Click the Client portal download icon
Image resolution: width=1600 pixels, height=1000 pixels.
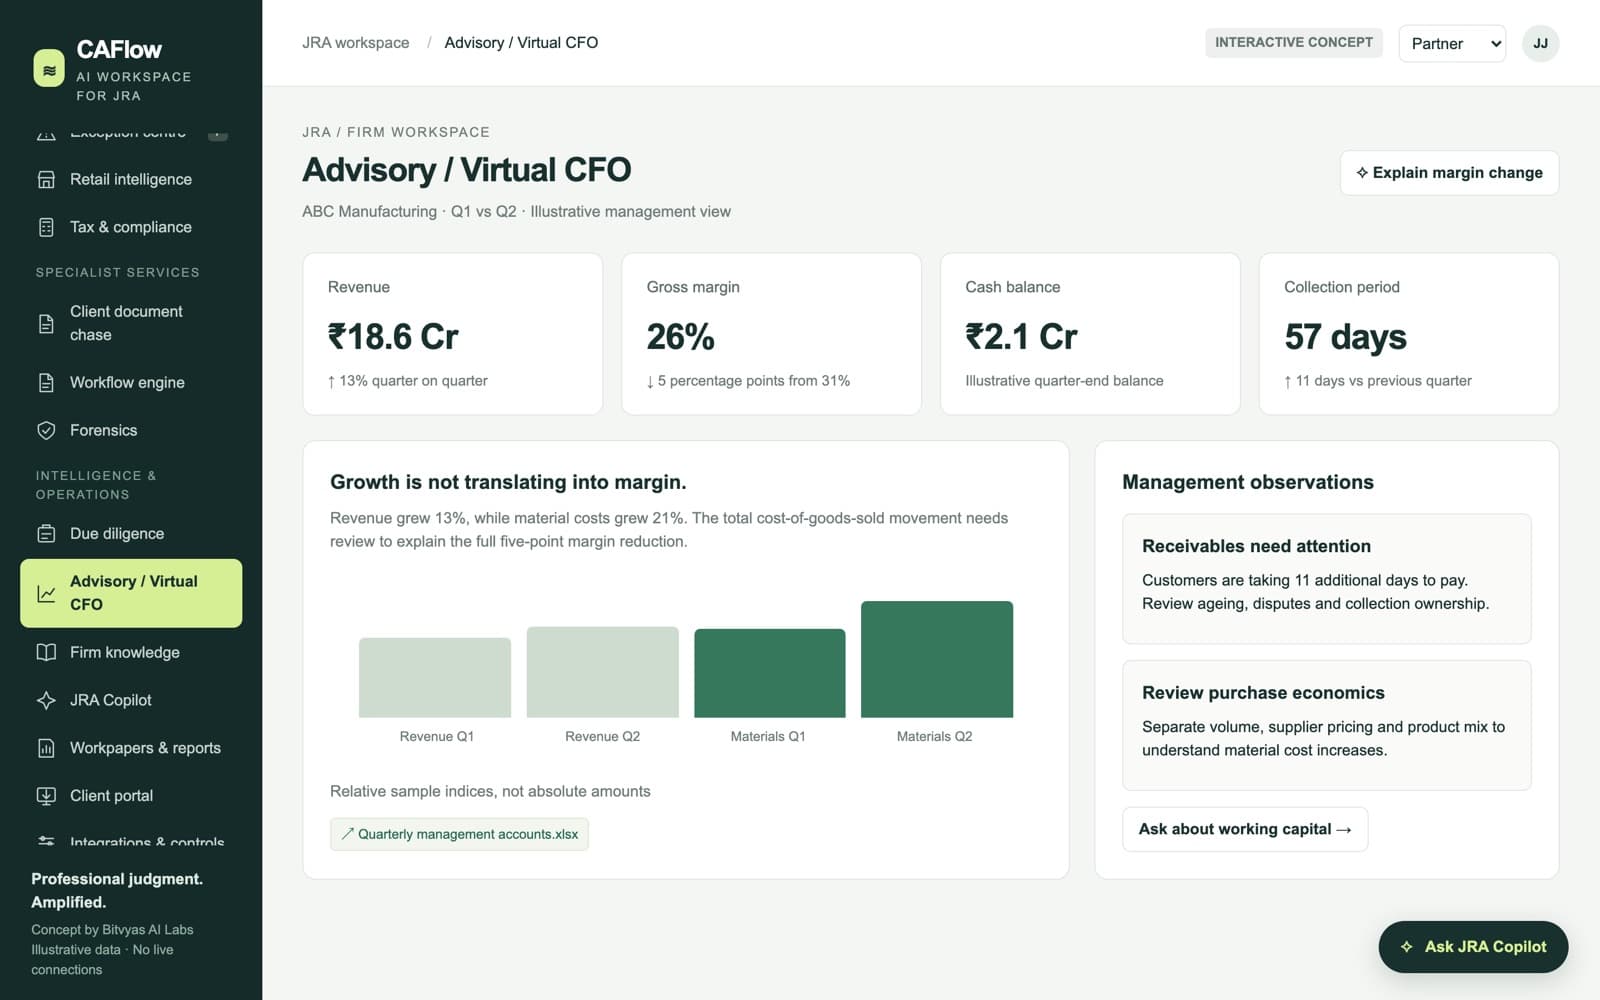(x=46, y=797)
